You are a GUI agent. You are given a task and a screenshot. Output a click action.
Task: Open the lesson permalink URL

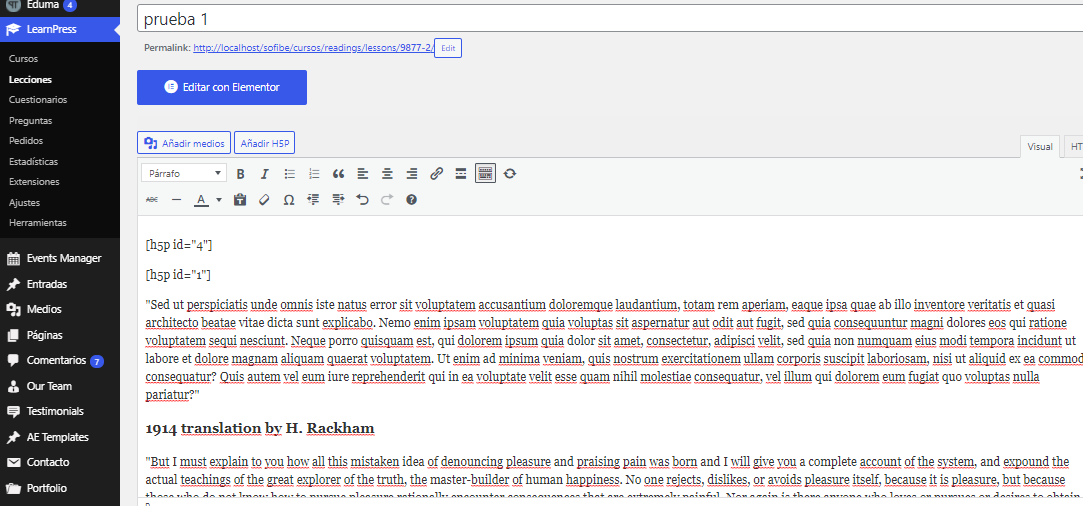pyautogui.click(x=313, y=48)
